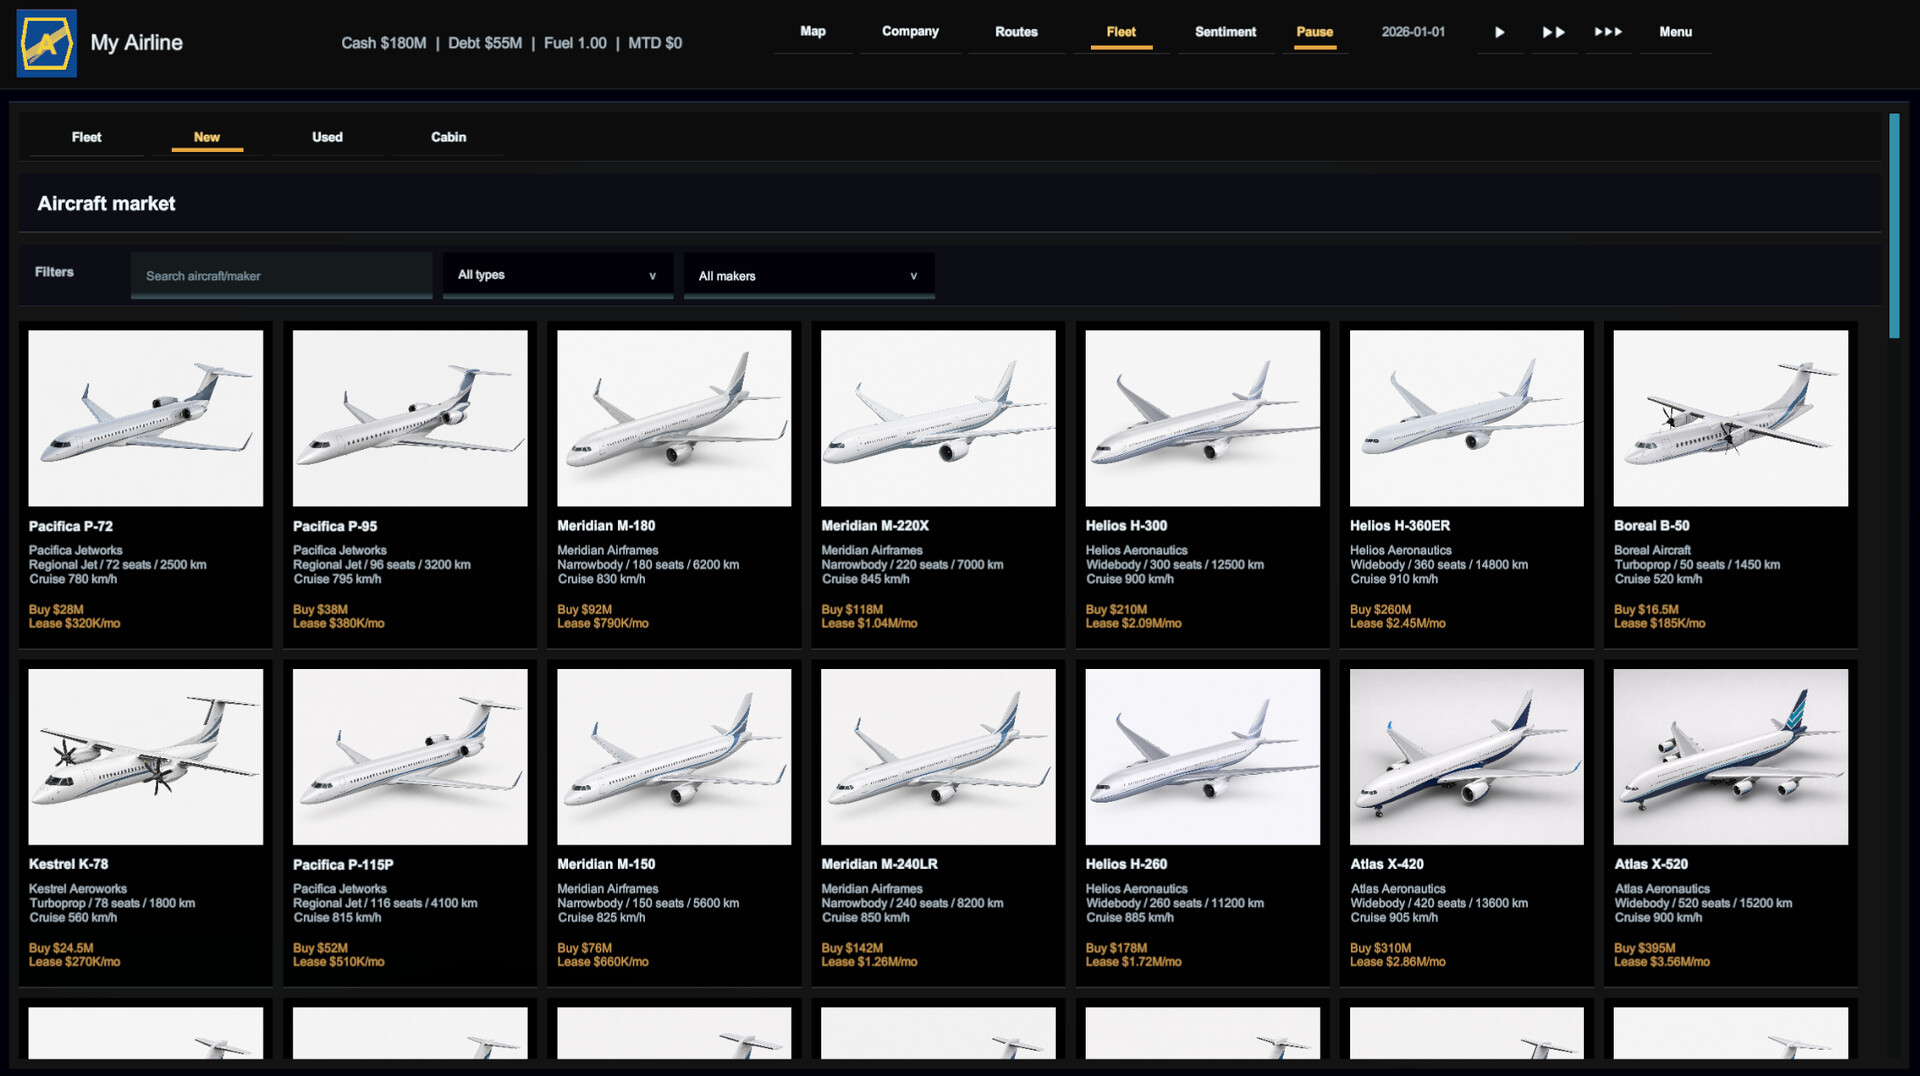Start normal speed play button

1499,32
